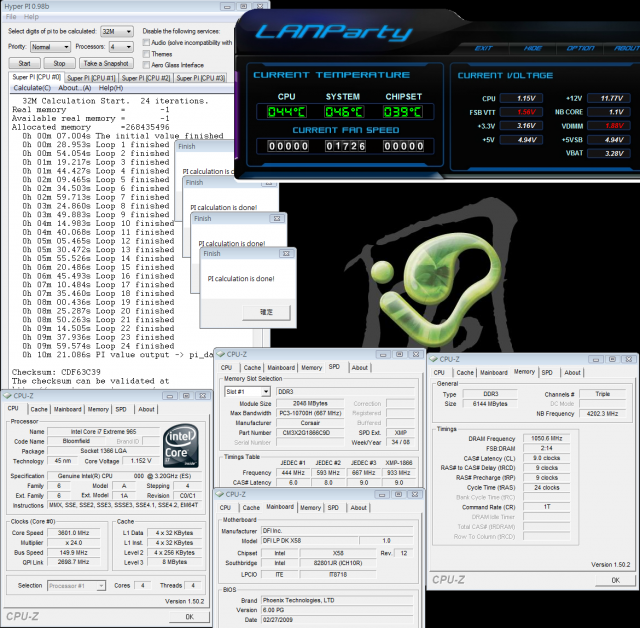Screen dimensions: 641x628
Task: Click OPTION in the LANParty panel
Action: 580,48
